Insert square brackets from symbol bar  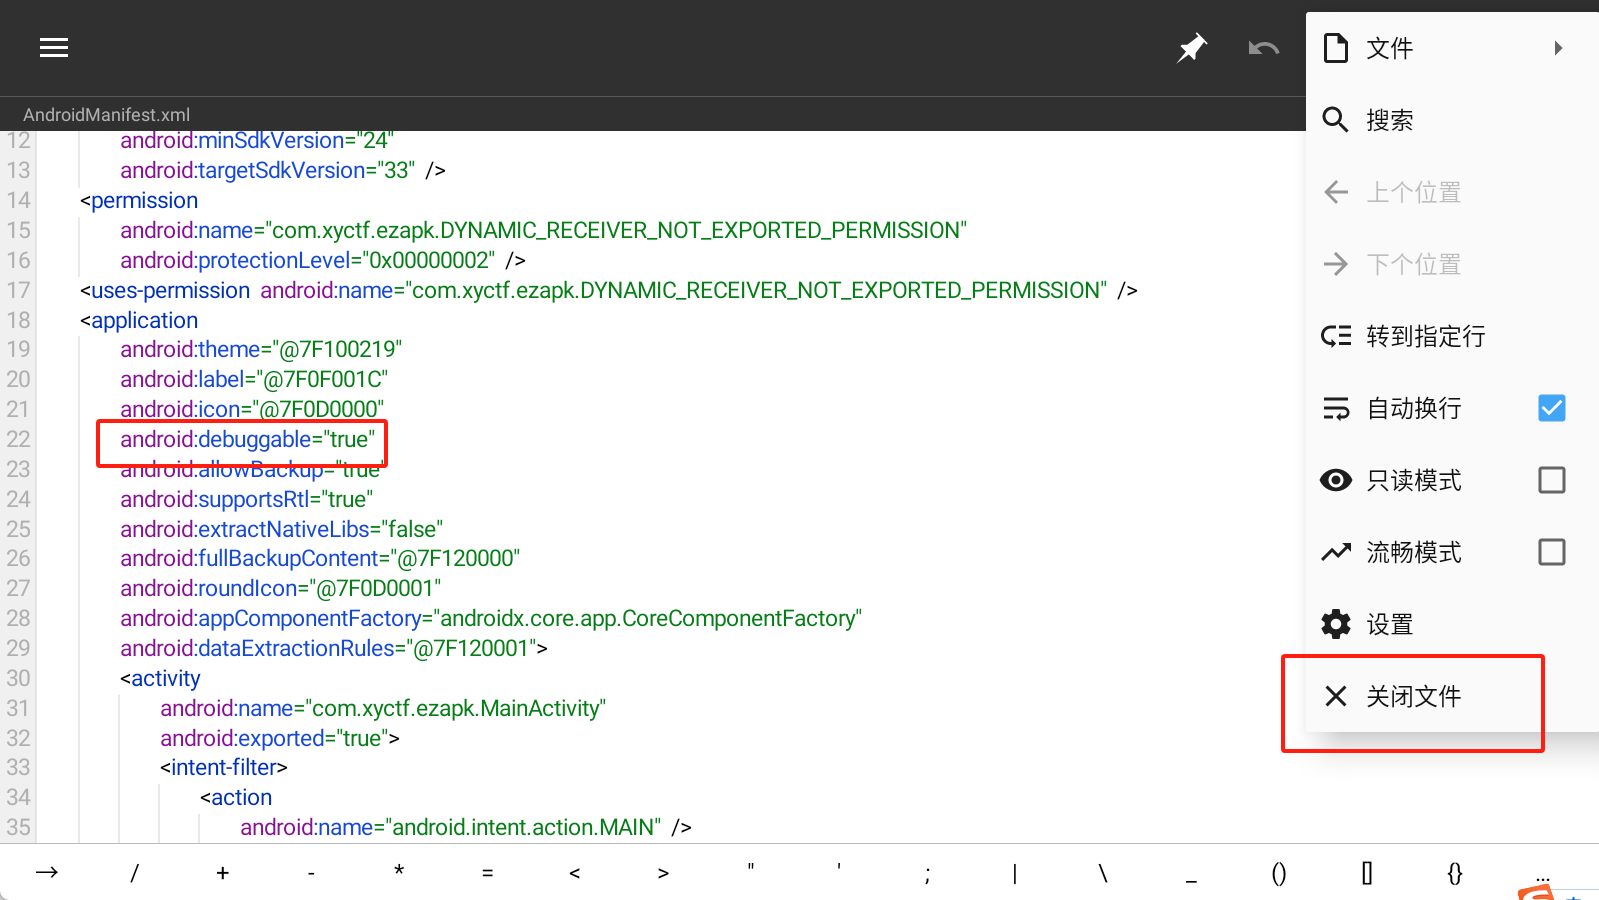(x=1367, y=873)
